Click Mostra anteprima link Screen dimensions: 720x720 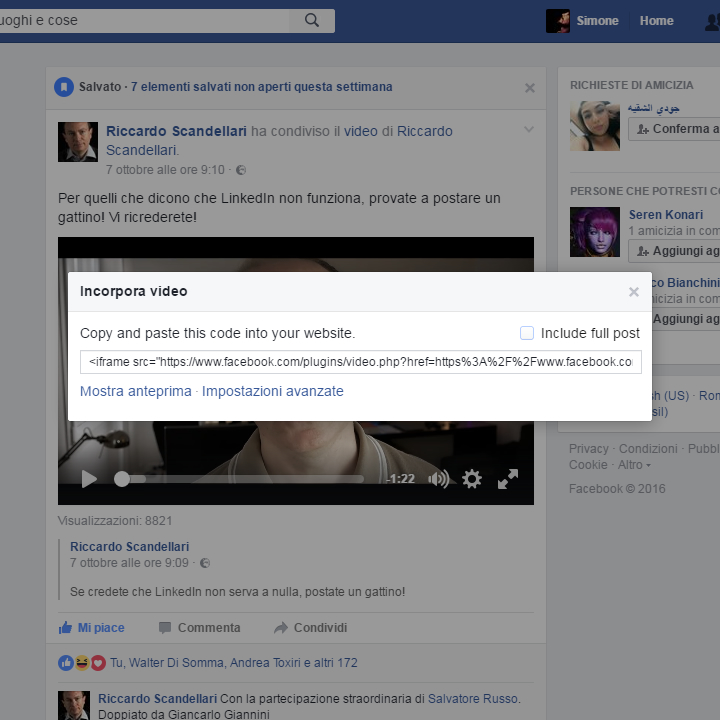135,391
